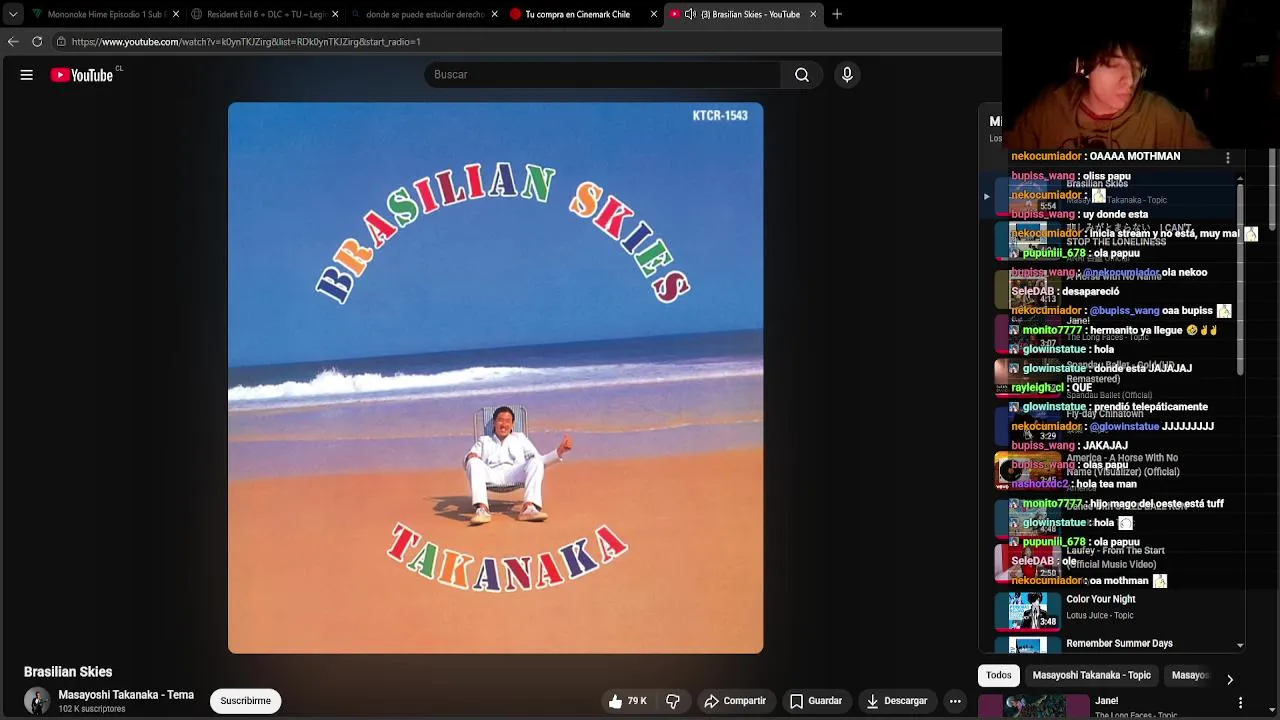Click the Brasilian Skies album art video
Screen dimensions: 1280x720
(495, 378)
